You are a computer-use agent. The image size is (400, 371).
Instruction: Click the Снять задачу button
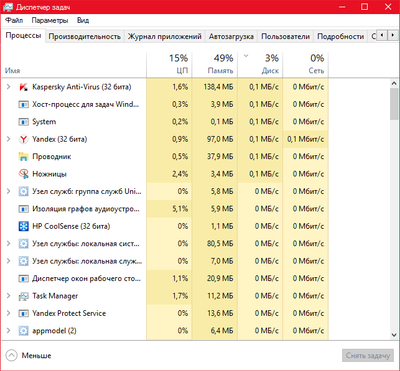[x=368, y=356]
